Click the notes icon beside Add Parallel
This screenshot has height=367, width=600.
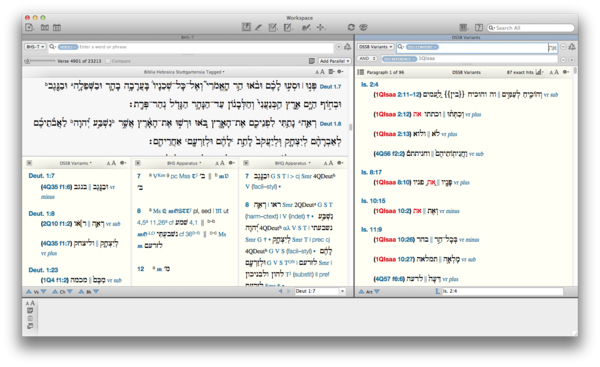pyautogui.click(x=311, y=61)
